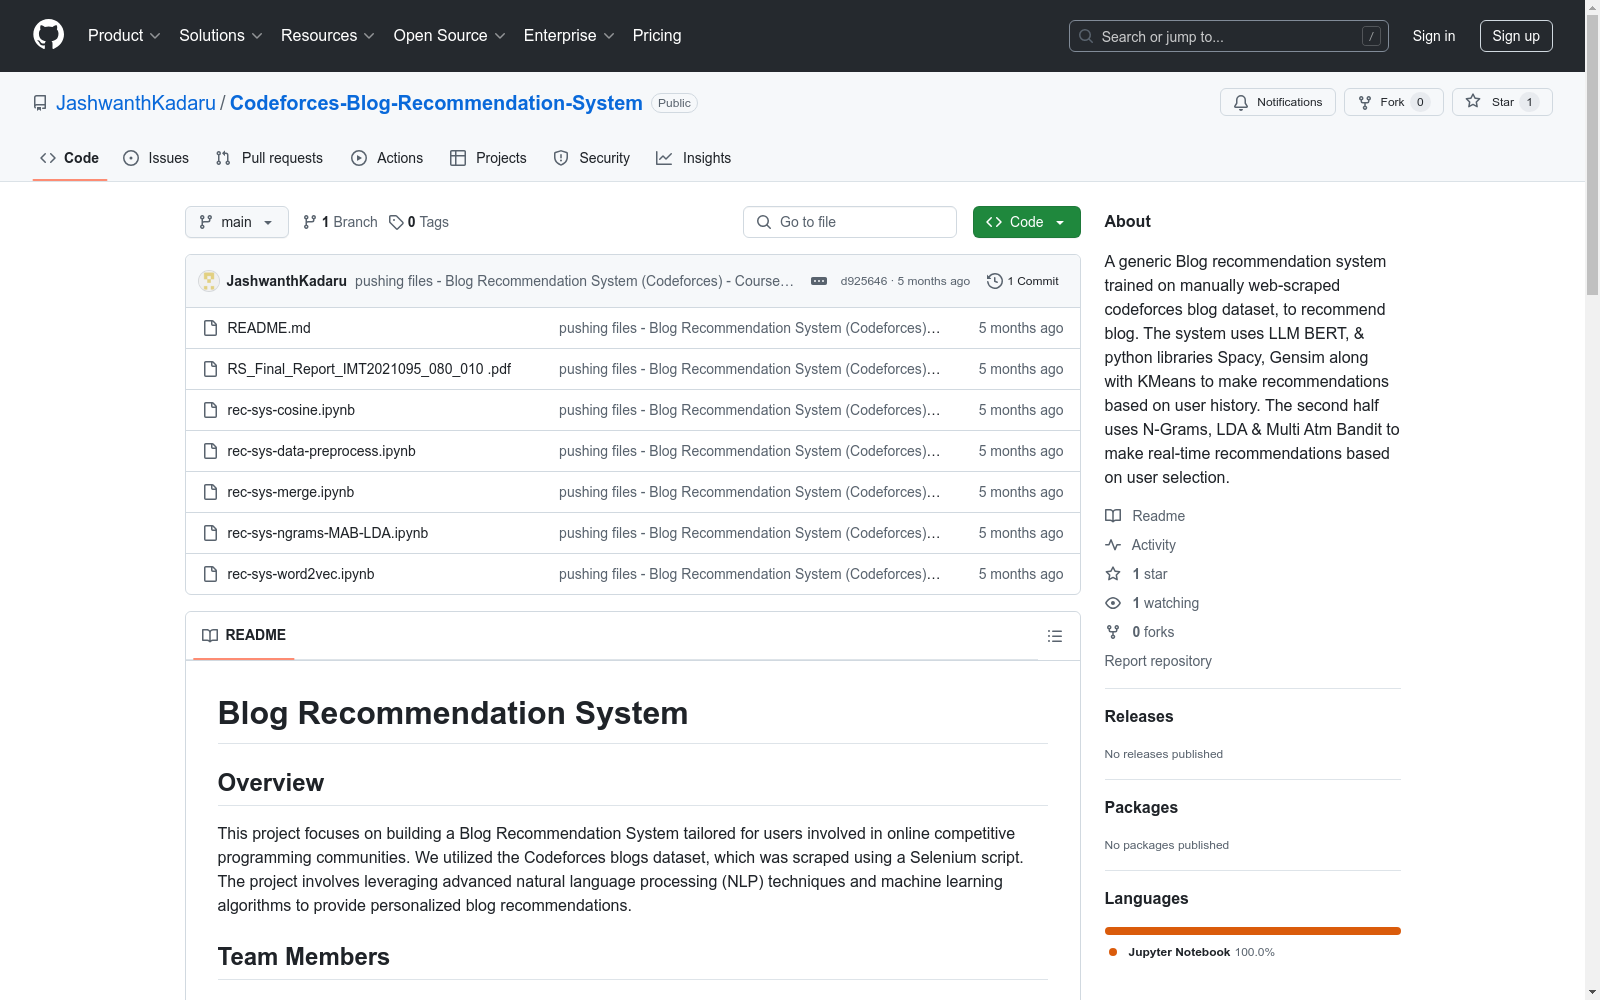Viewport: 1600px width, 1000px height.
Task: Expand the Solutions menu
Action: [221, 36]
